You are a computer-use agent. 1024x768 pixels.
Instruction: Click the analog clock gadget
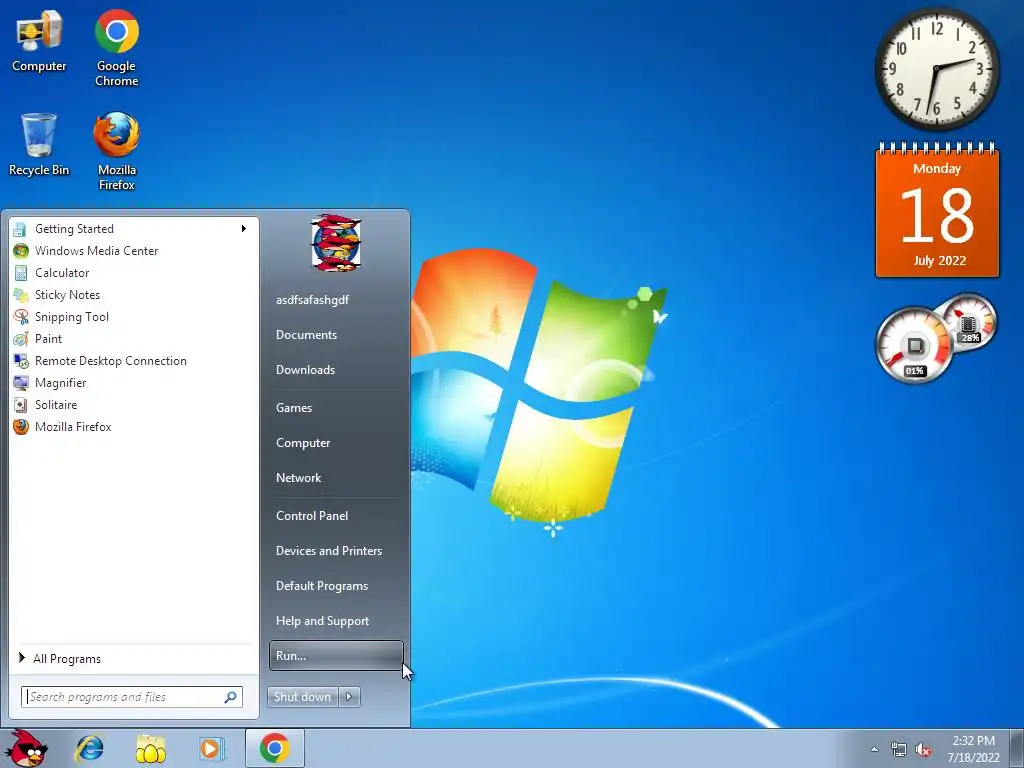point(936,69)
